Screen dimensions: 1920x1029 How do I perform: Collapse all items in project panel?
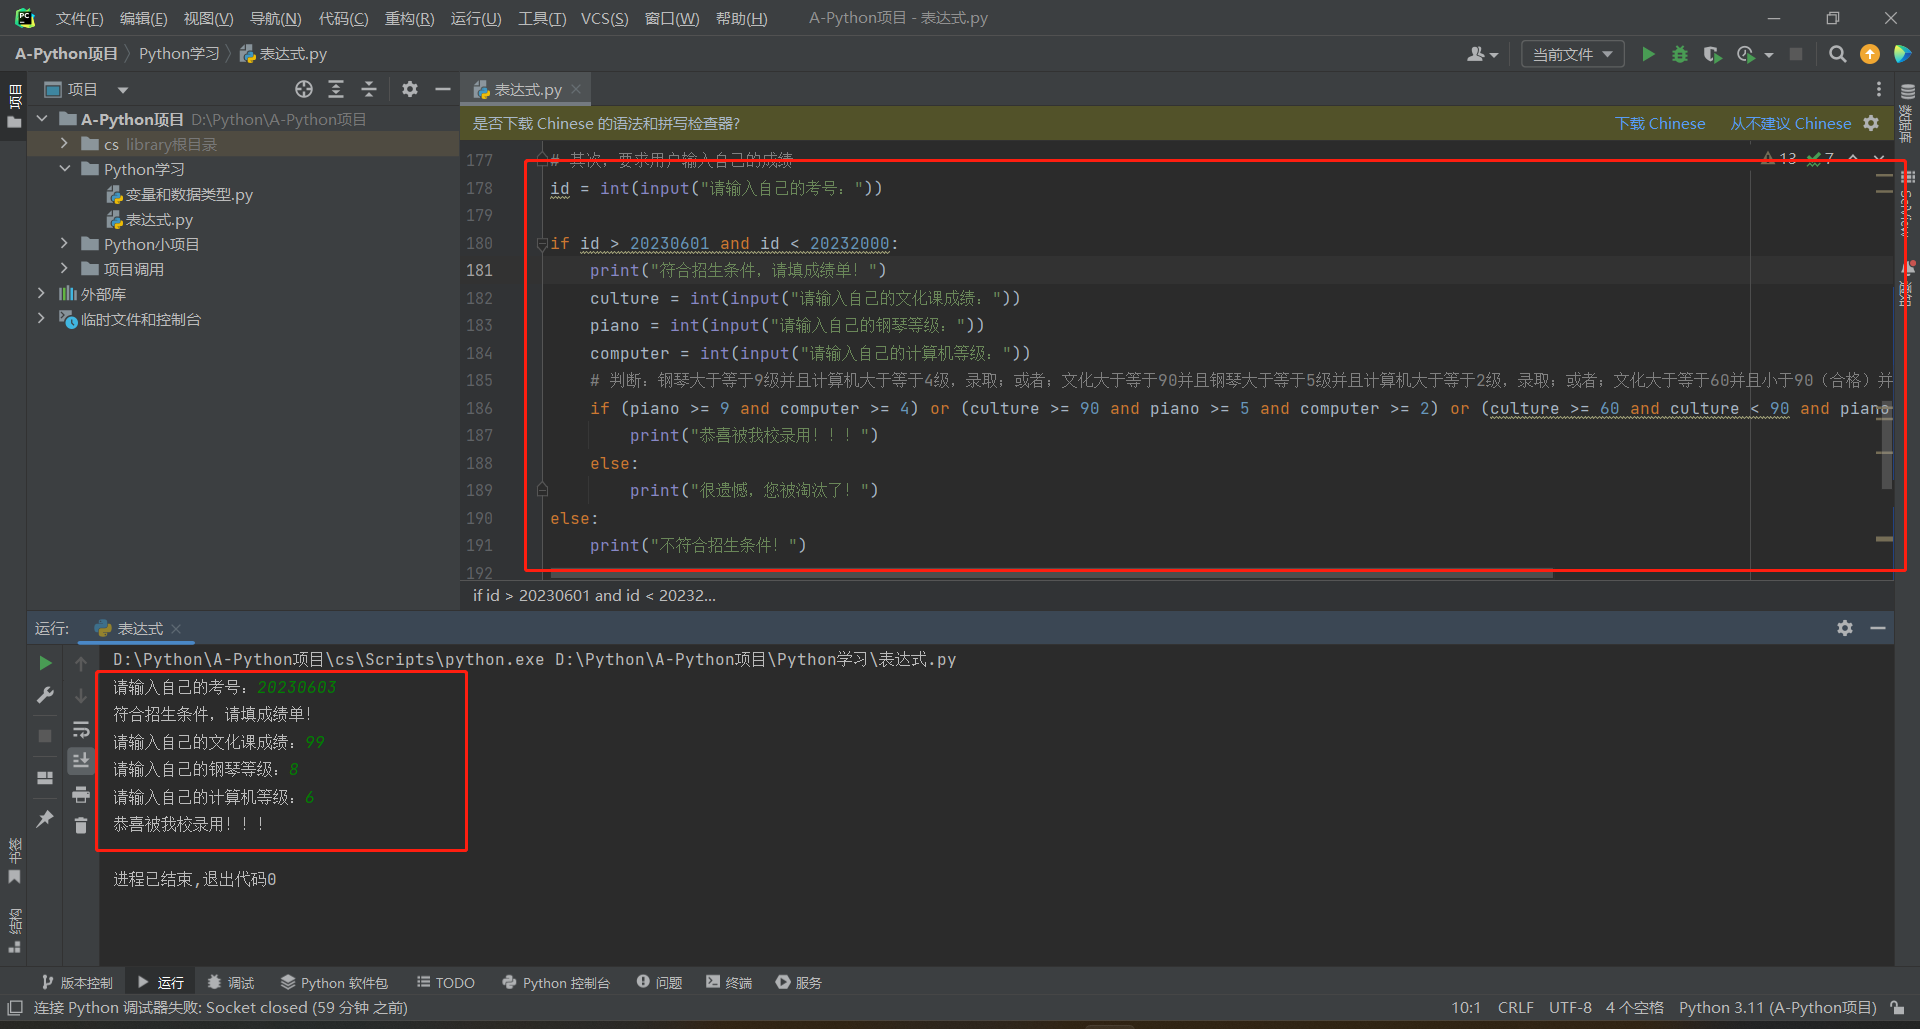(x=369, y=90)
